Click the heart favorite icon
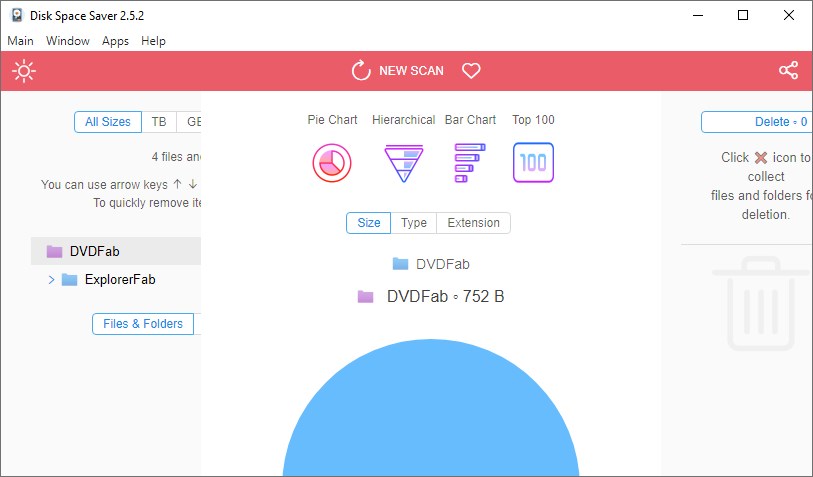The width and height of the screenshot is (813, 477). pos(471,71)
